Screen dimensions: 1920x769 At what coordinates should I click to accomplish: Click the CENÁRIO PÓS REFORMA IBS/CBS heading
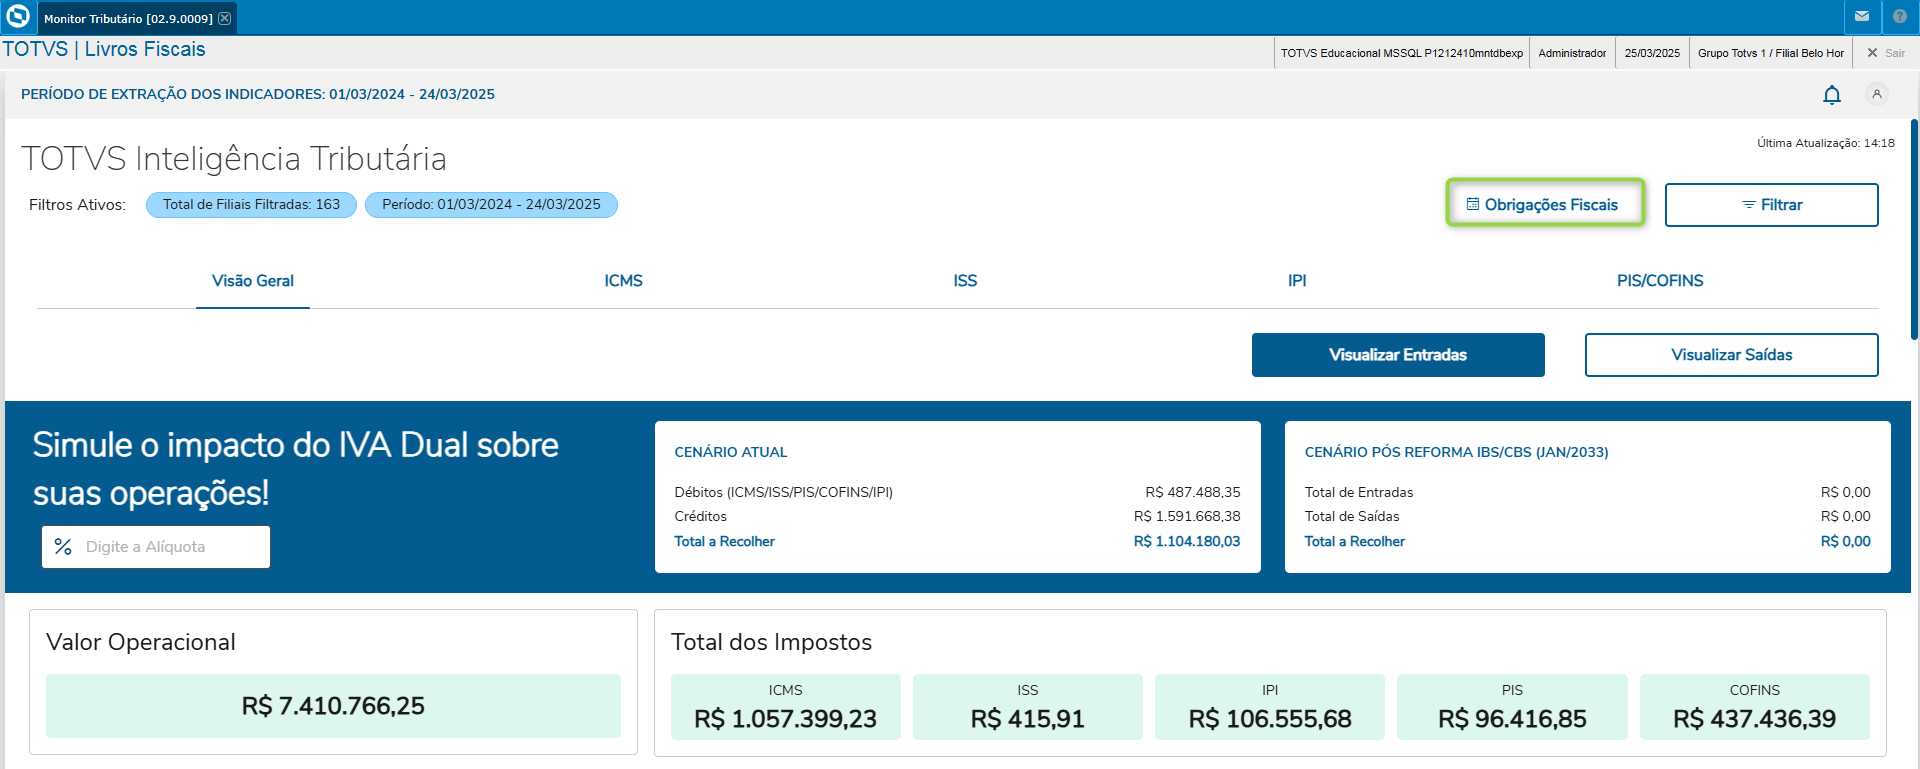point(1456,452)
